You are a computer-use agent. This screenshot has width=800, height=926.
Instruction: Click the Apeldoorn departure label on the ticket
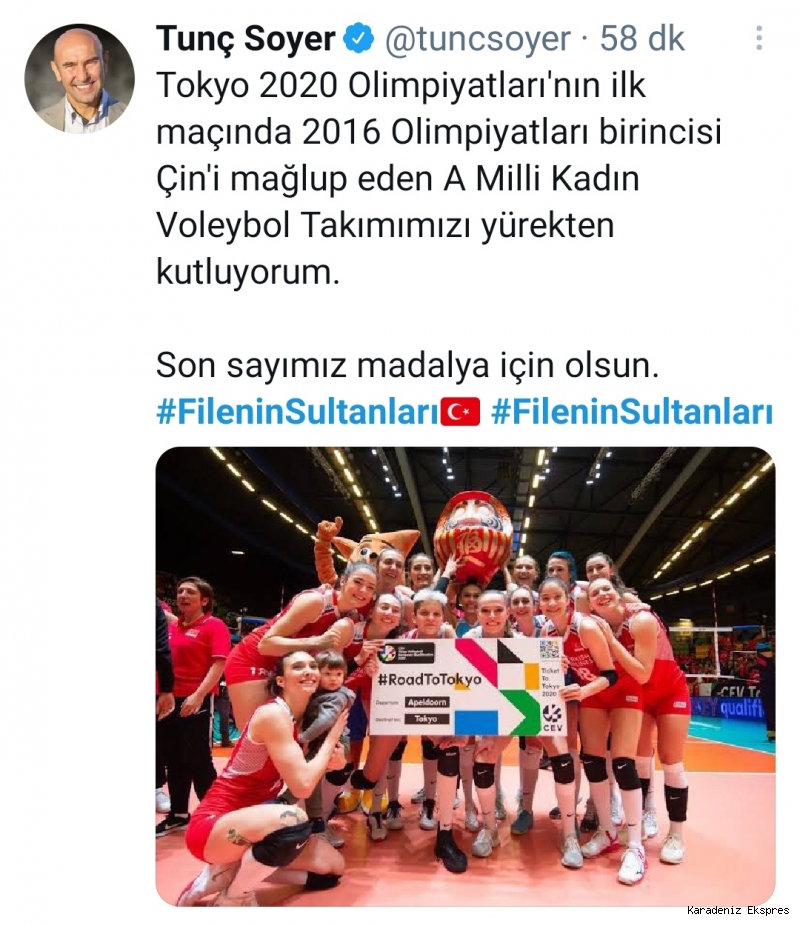click(427, 702)
